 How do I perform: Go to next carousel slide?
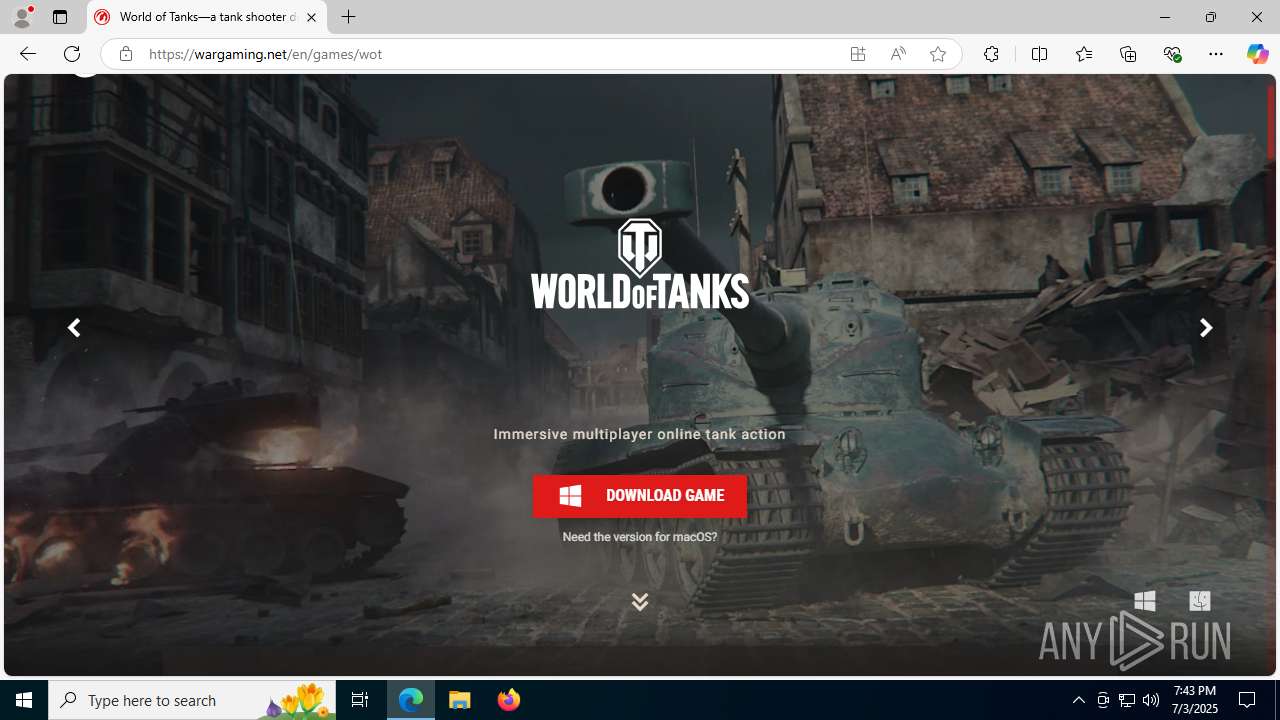click(x=1206, y=328)
